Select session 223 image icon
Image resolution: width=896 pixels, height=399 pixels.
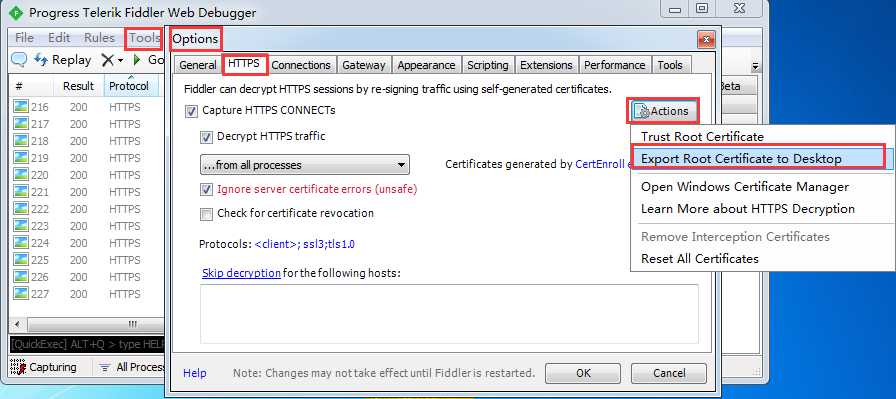click(x=21, y=226)
